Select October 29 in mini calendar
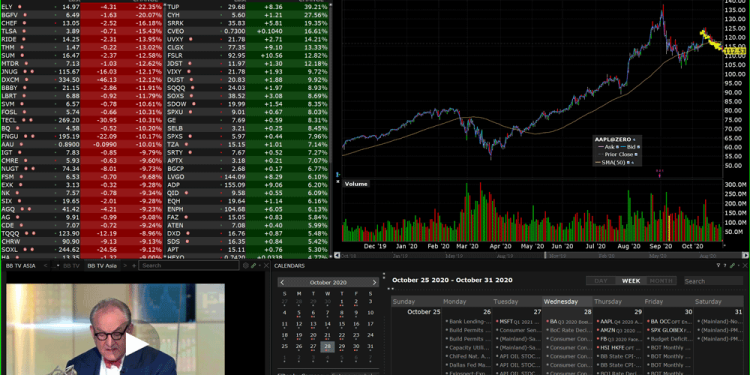The width and height of the screenshot is (750, 375). [x=342, y=347]
